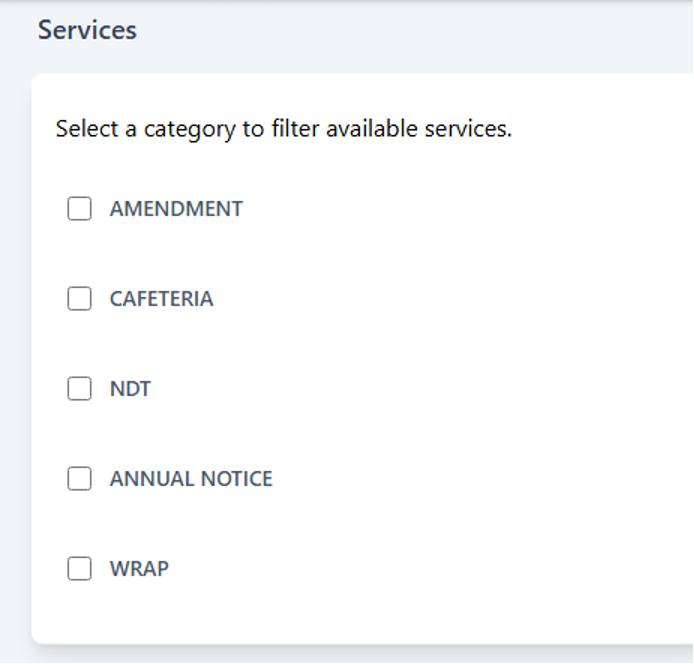Click the NDT label text
The width and height of the screenshot is (694, 664).
pyautogui.click(x=130, y=389)
